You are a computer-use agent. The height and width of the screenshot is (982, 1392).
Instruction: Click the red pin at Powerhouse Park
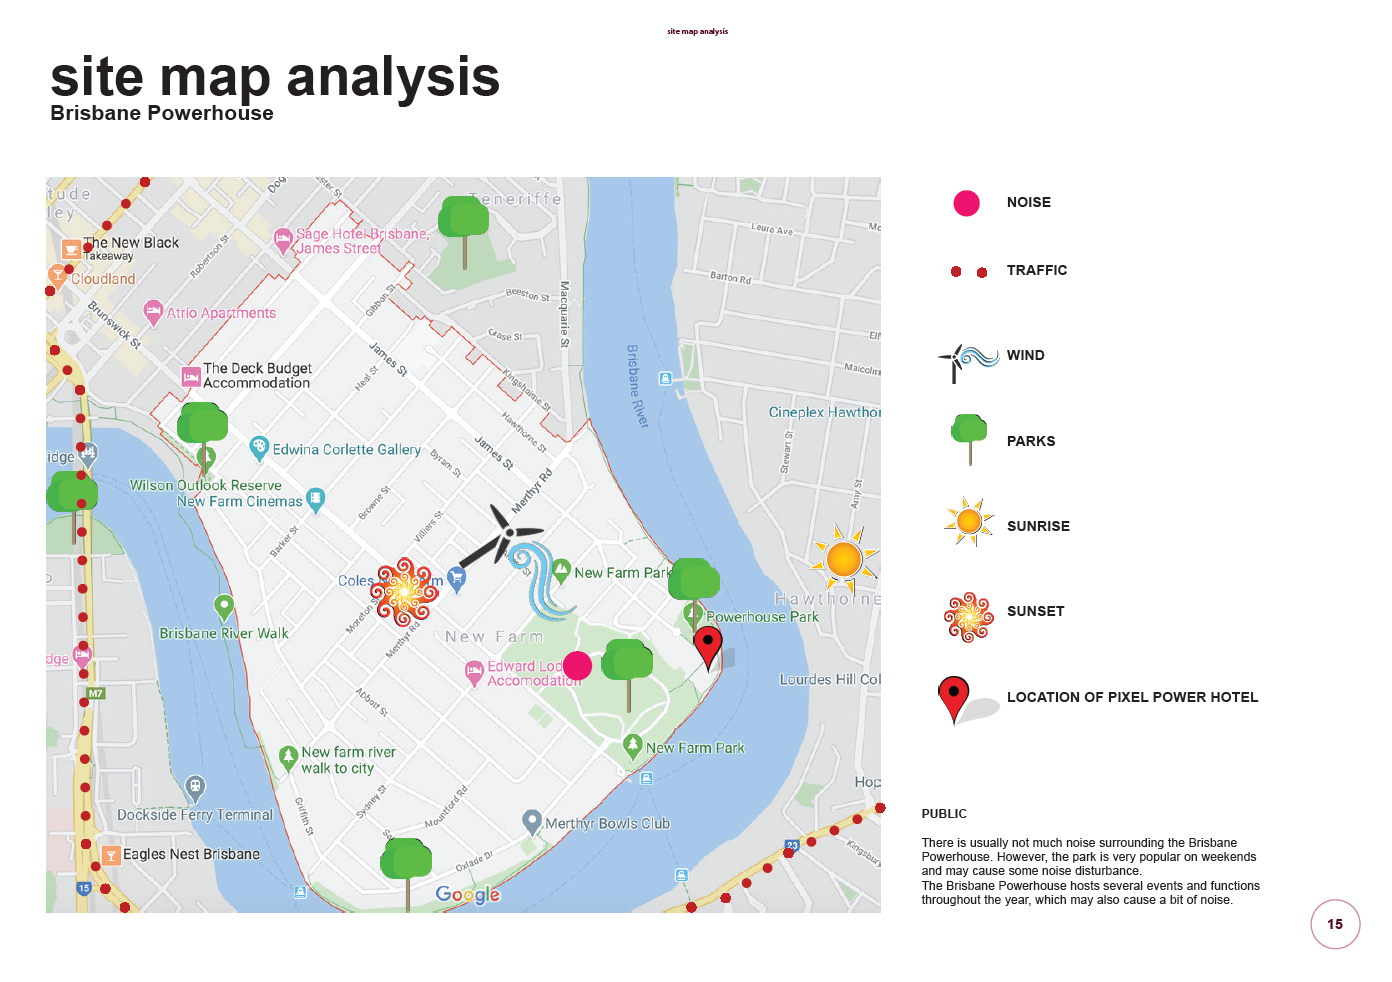coord(708,648)
